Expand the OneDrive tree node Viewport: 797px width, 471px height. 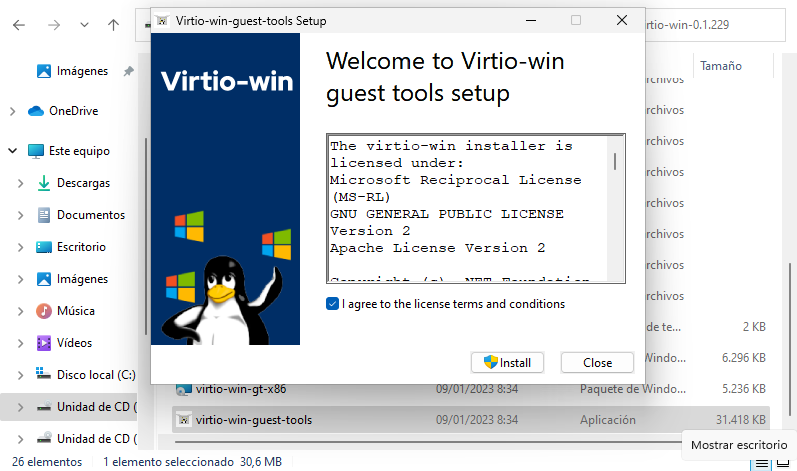(x=12, y=111)
